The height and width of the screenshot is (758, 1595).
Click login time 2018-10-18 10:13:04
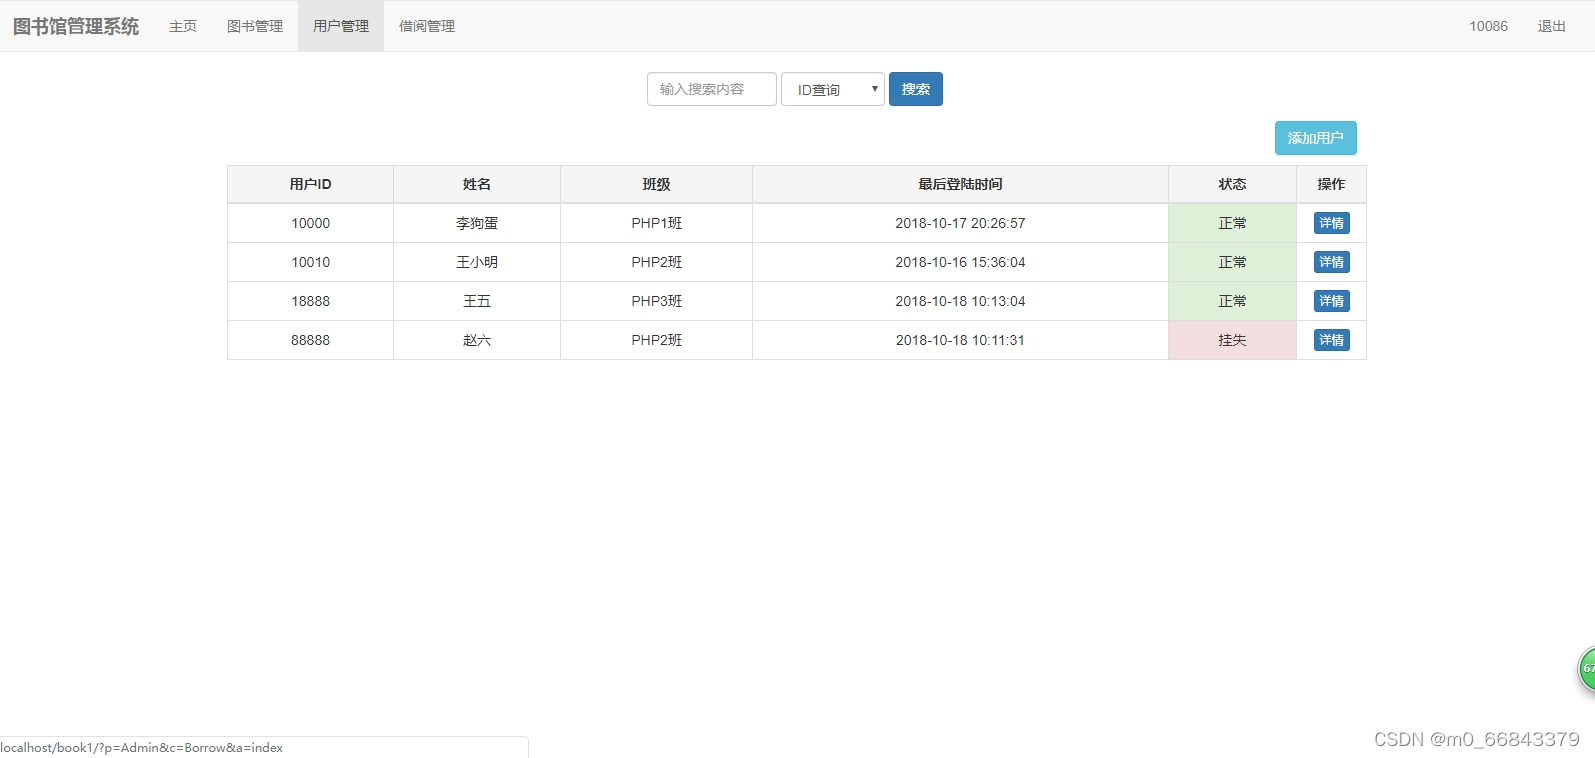pos(960,301)
